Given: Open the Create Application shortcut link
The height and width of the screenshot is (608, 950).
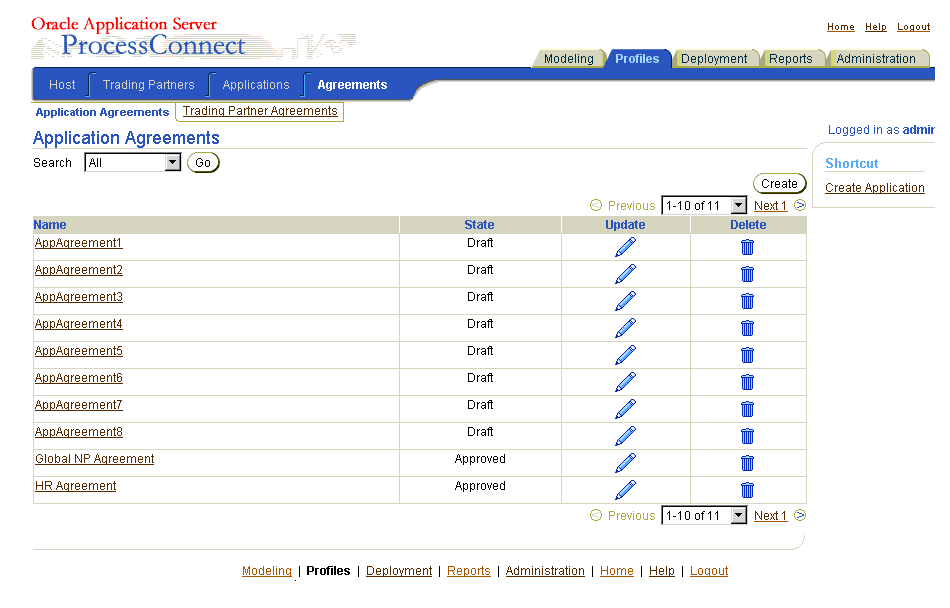Looking at the screenshot, I should coord(874,188).
